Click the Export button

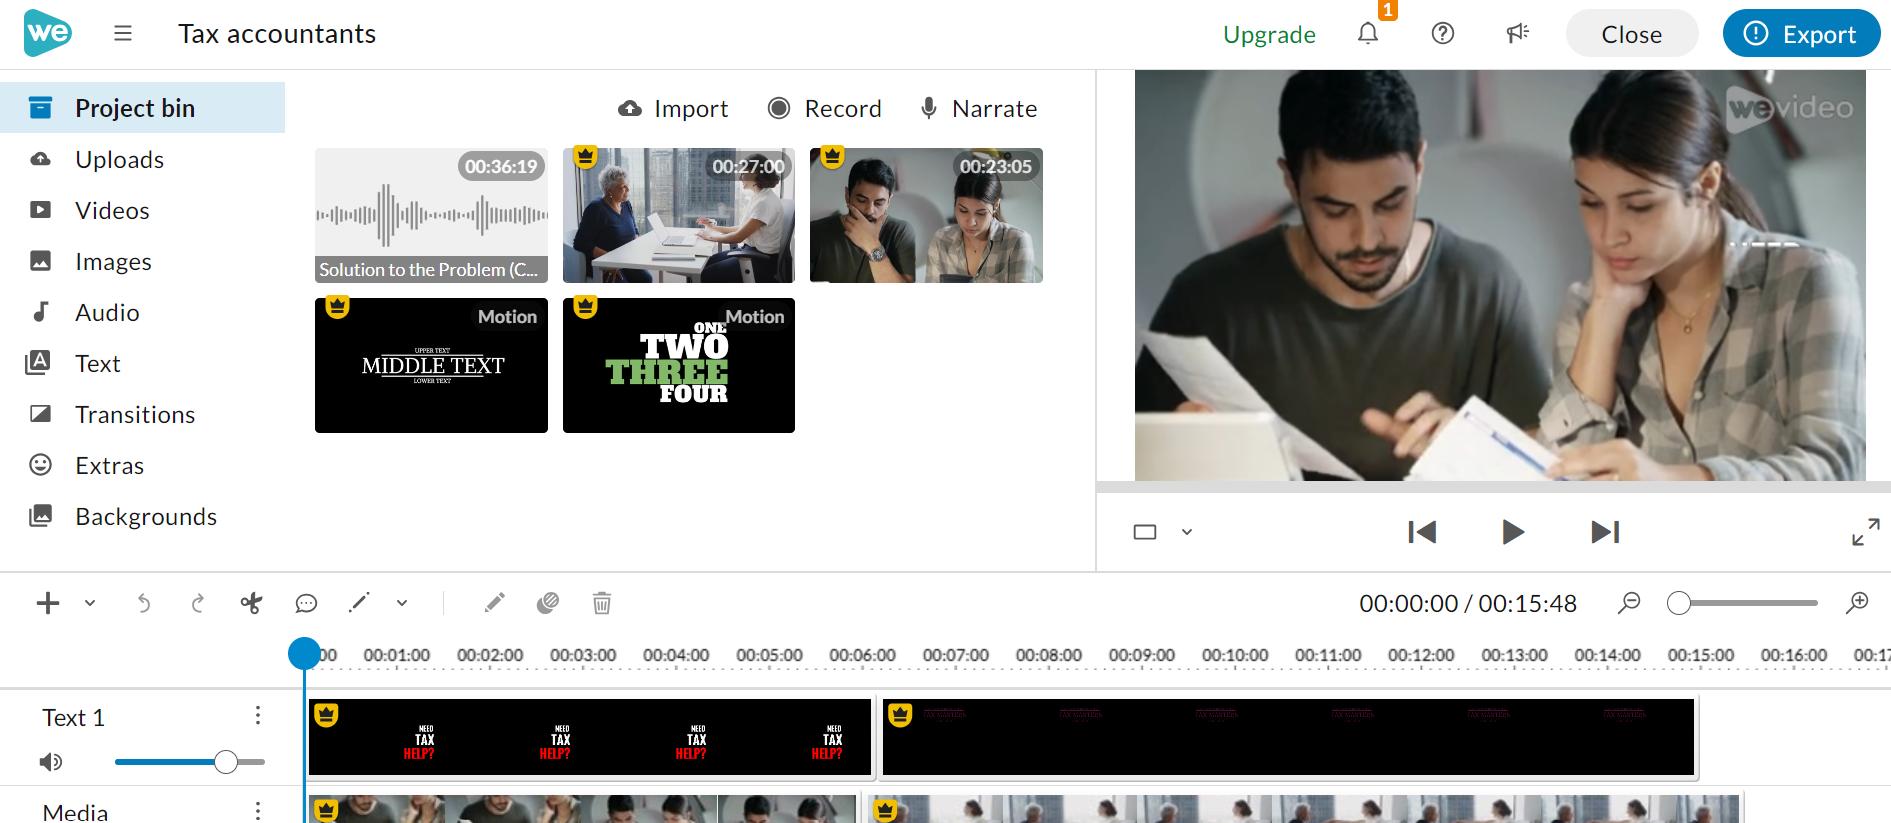coord(1801,34)
